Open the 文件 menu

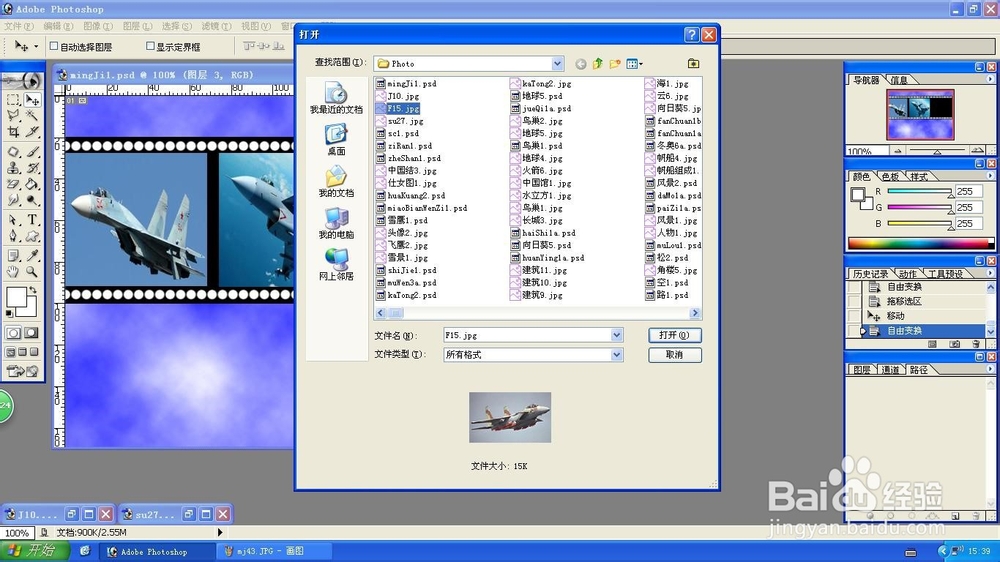pos(18,26)
